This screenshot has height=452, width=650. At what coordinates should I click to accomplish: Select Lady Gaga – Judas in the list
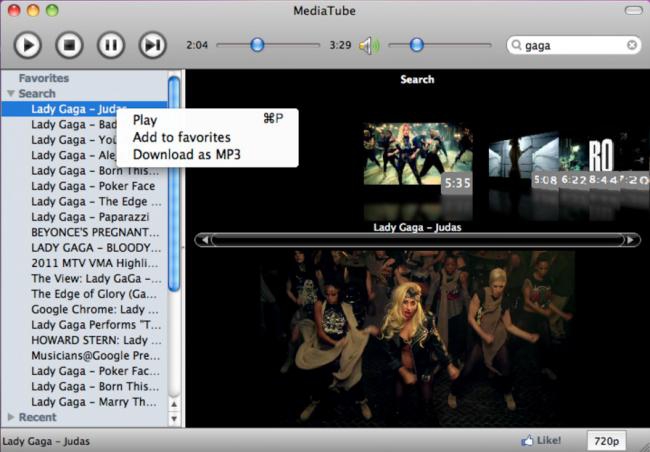pyautogui.click(x=84, y=109)
